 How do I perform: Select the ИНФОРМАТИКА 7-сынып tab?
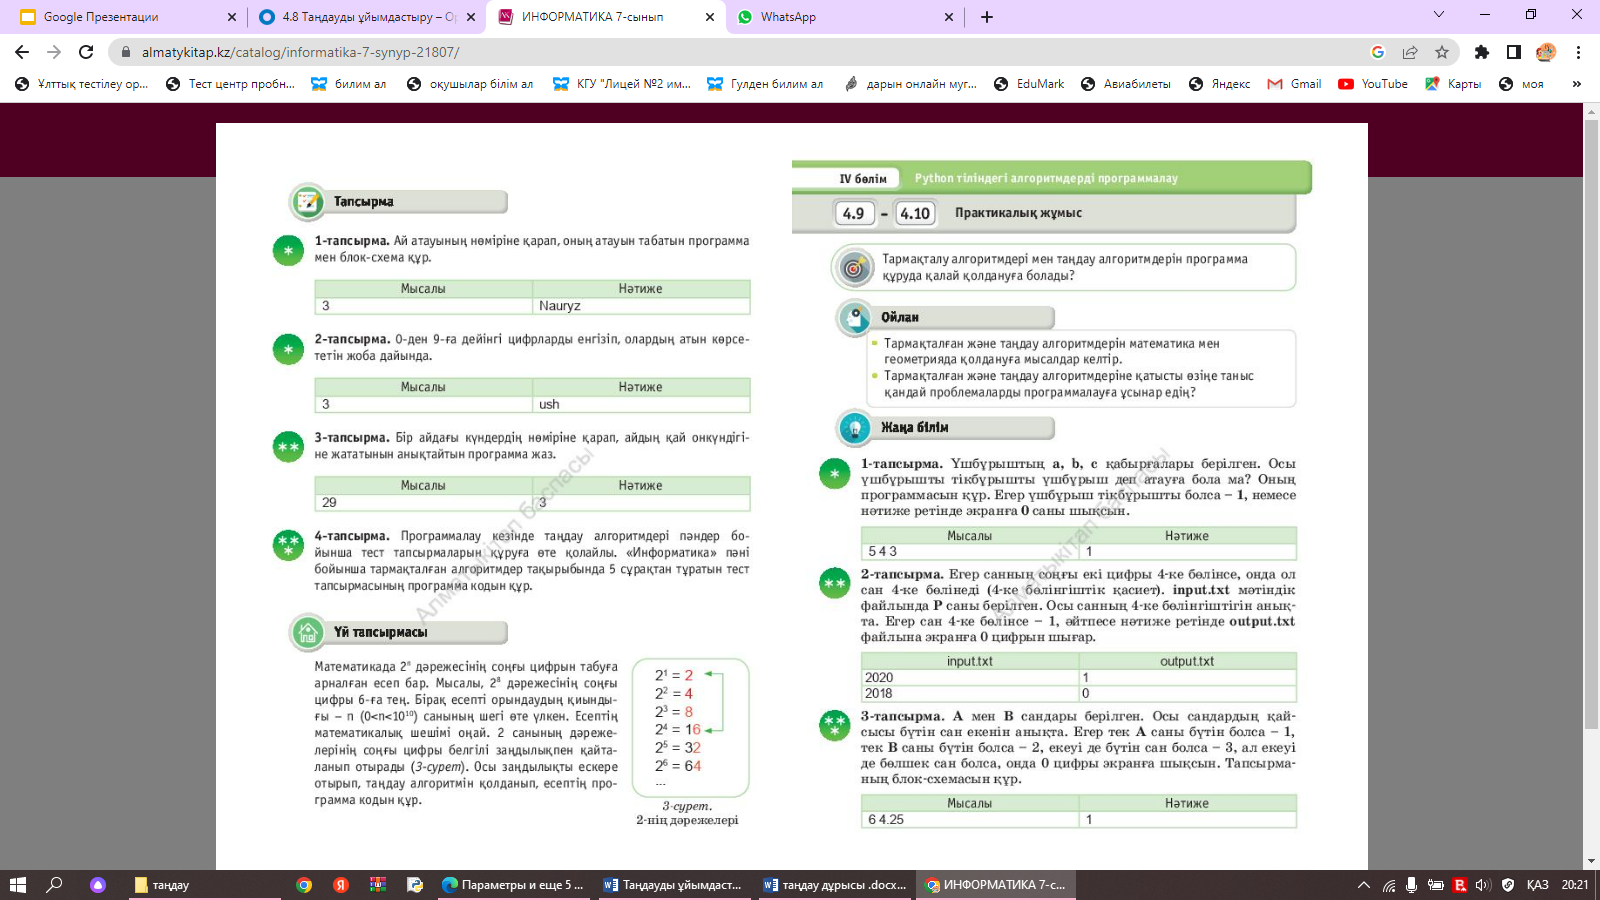pos(604,17)
